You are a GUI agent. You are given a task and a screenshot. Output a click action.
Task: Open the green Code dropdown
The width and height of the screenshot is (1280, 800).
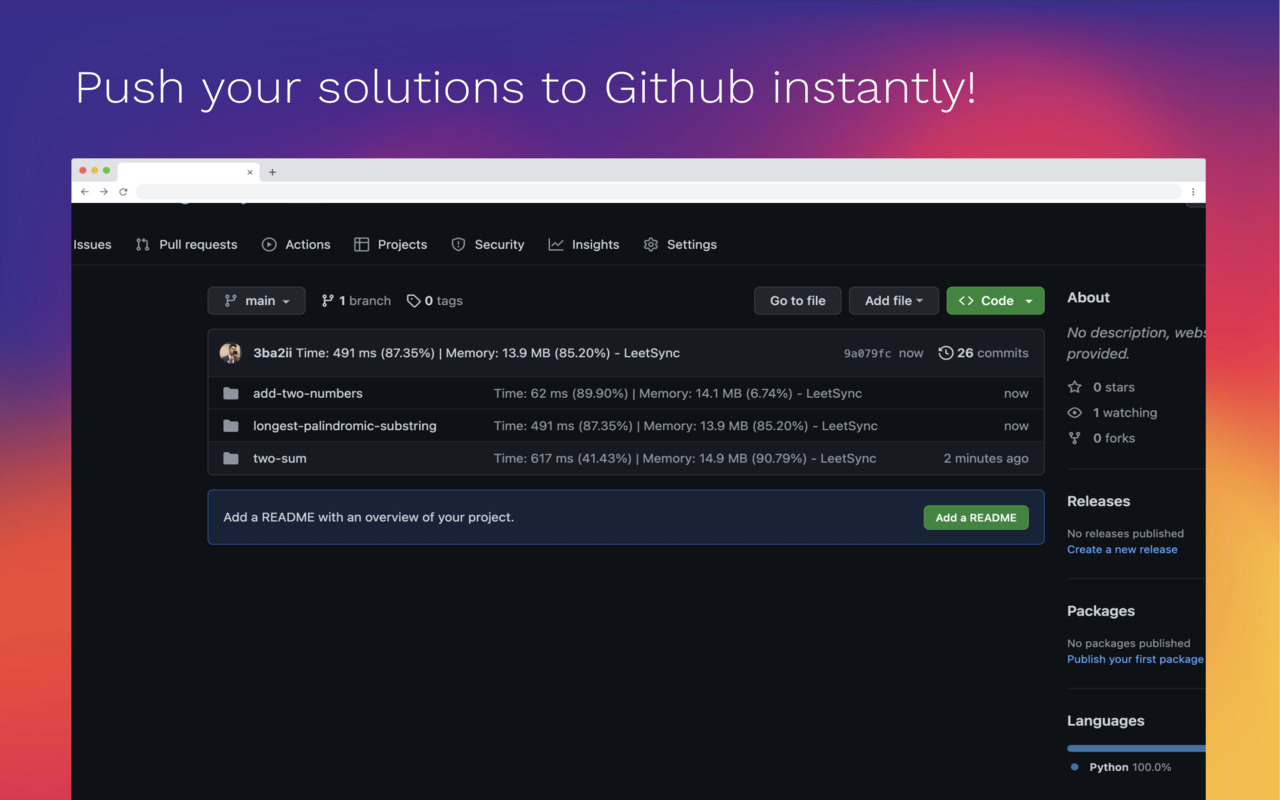[995, 300]
